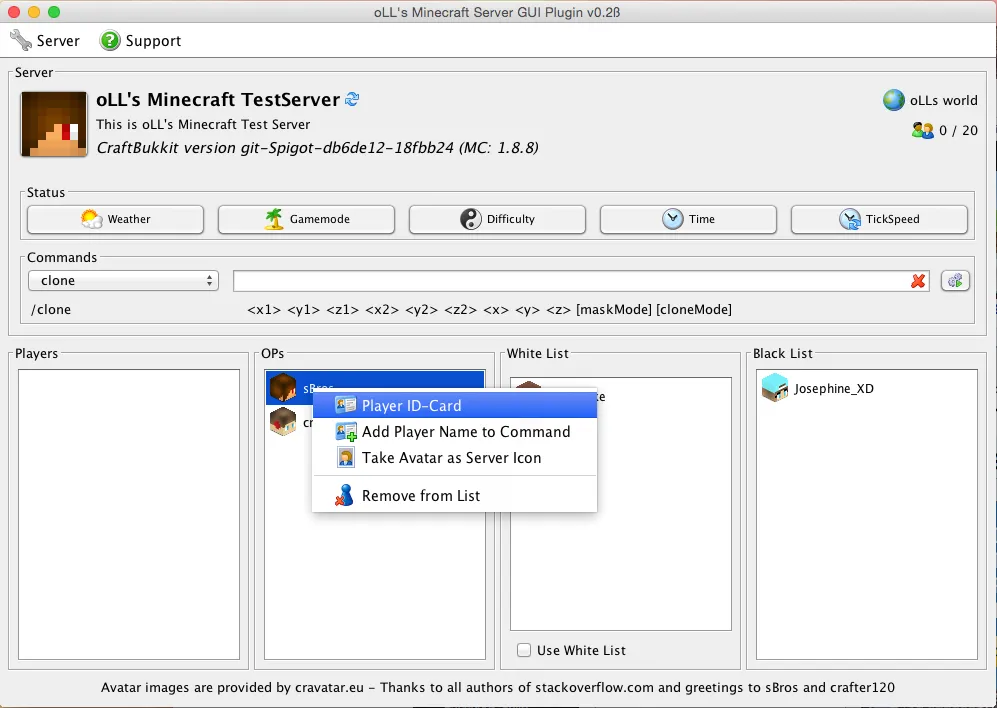Click Josephine_XD's avatar icon
The image size is (997, 708).
coord(774,388)
